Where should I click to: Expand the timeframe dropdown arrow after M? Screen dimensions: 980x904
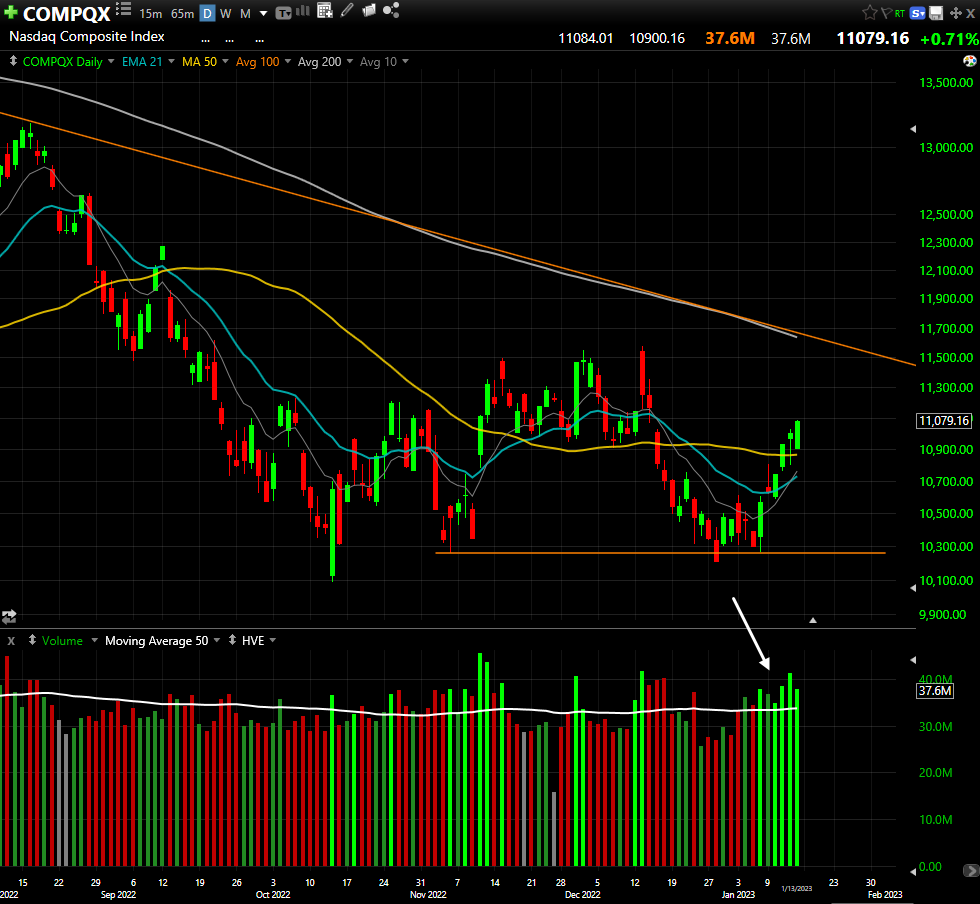(263, 13)
